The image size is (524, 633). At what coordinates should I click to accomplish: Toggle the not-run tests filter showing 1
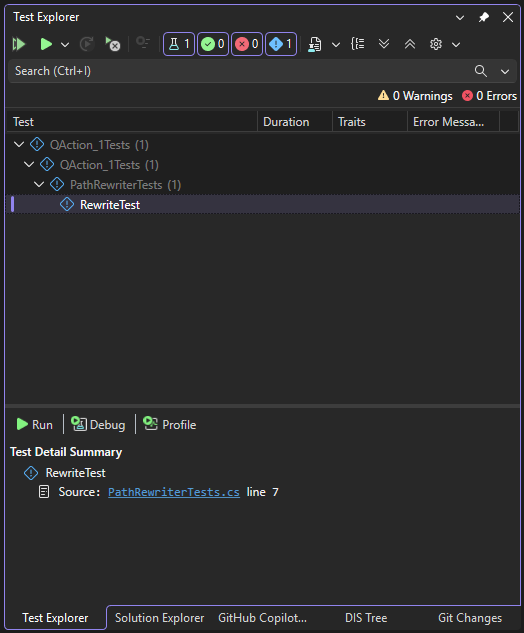[x=281, y=44]
